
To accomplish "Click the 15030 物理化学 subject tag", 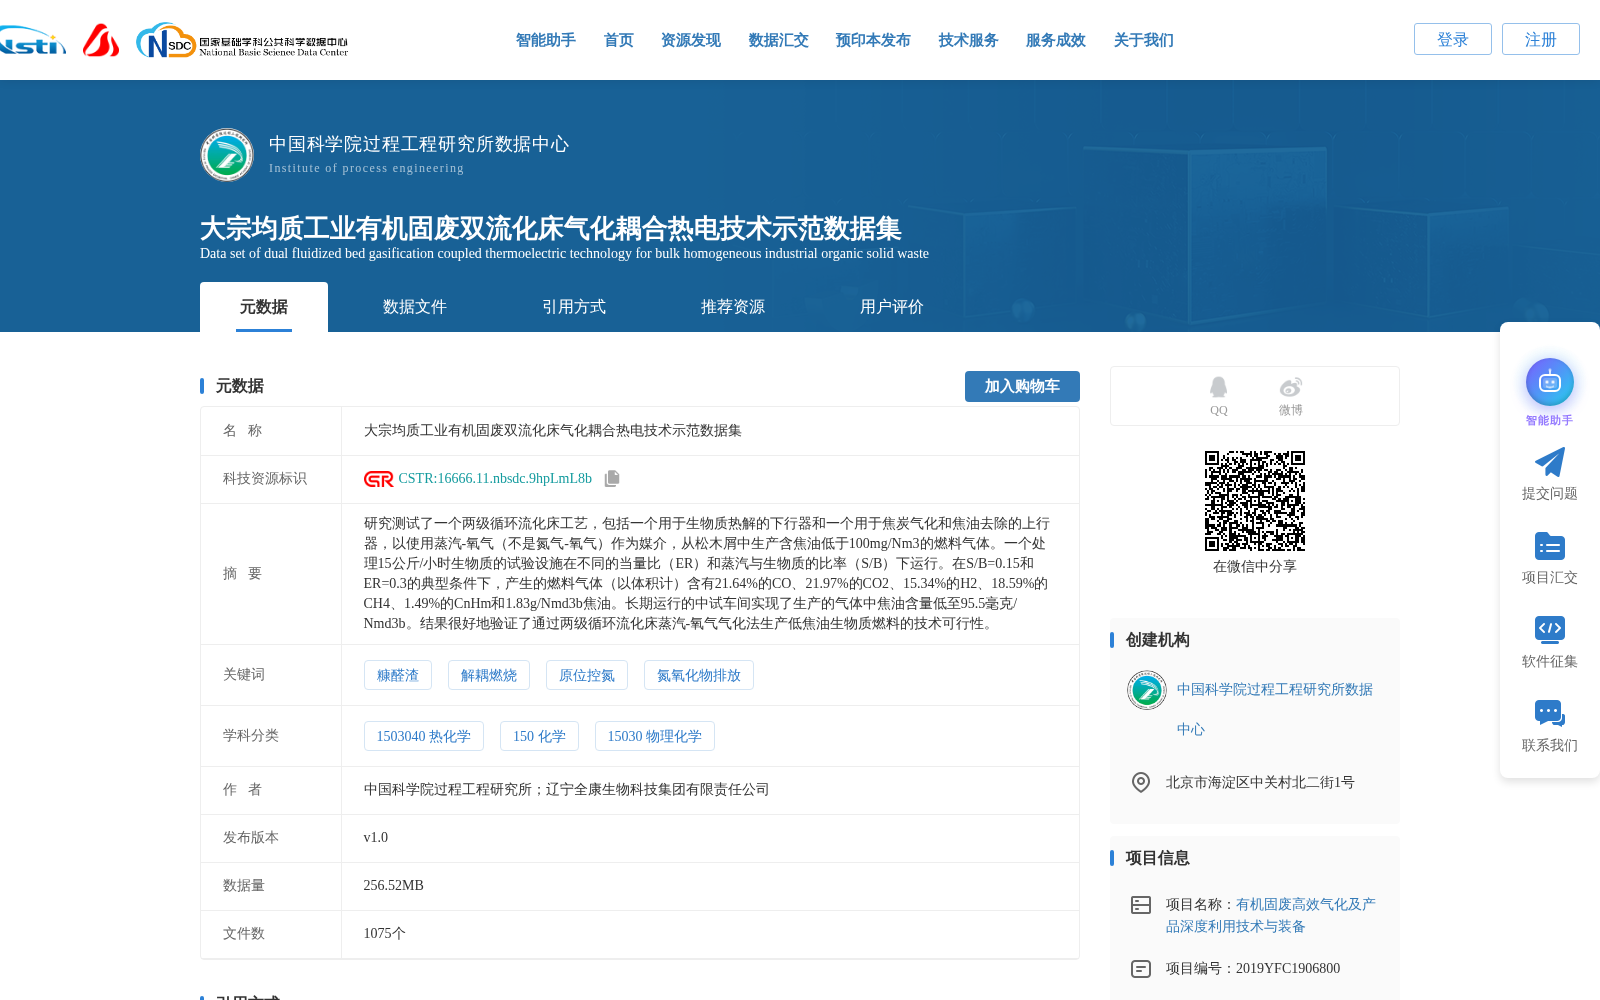I will 655,736.
